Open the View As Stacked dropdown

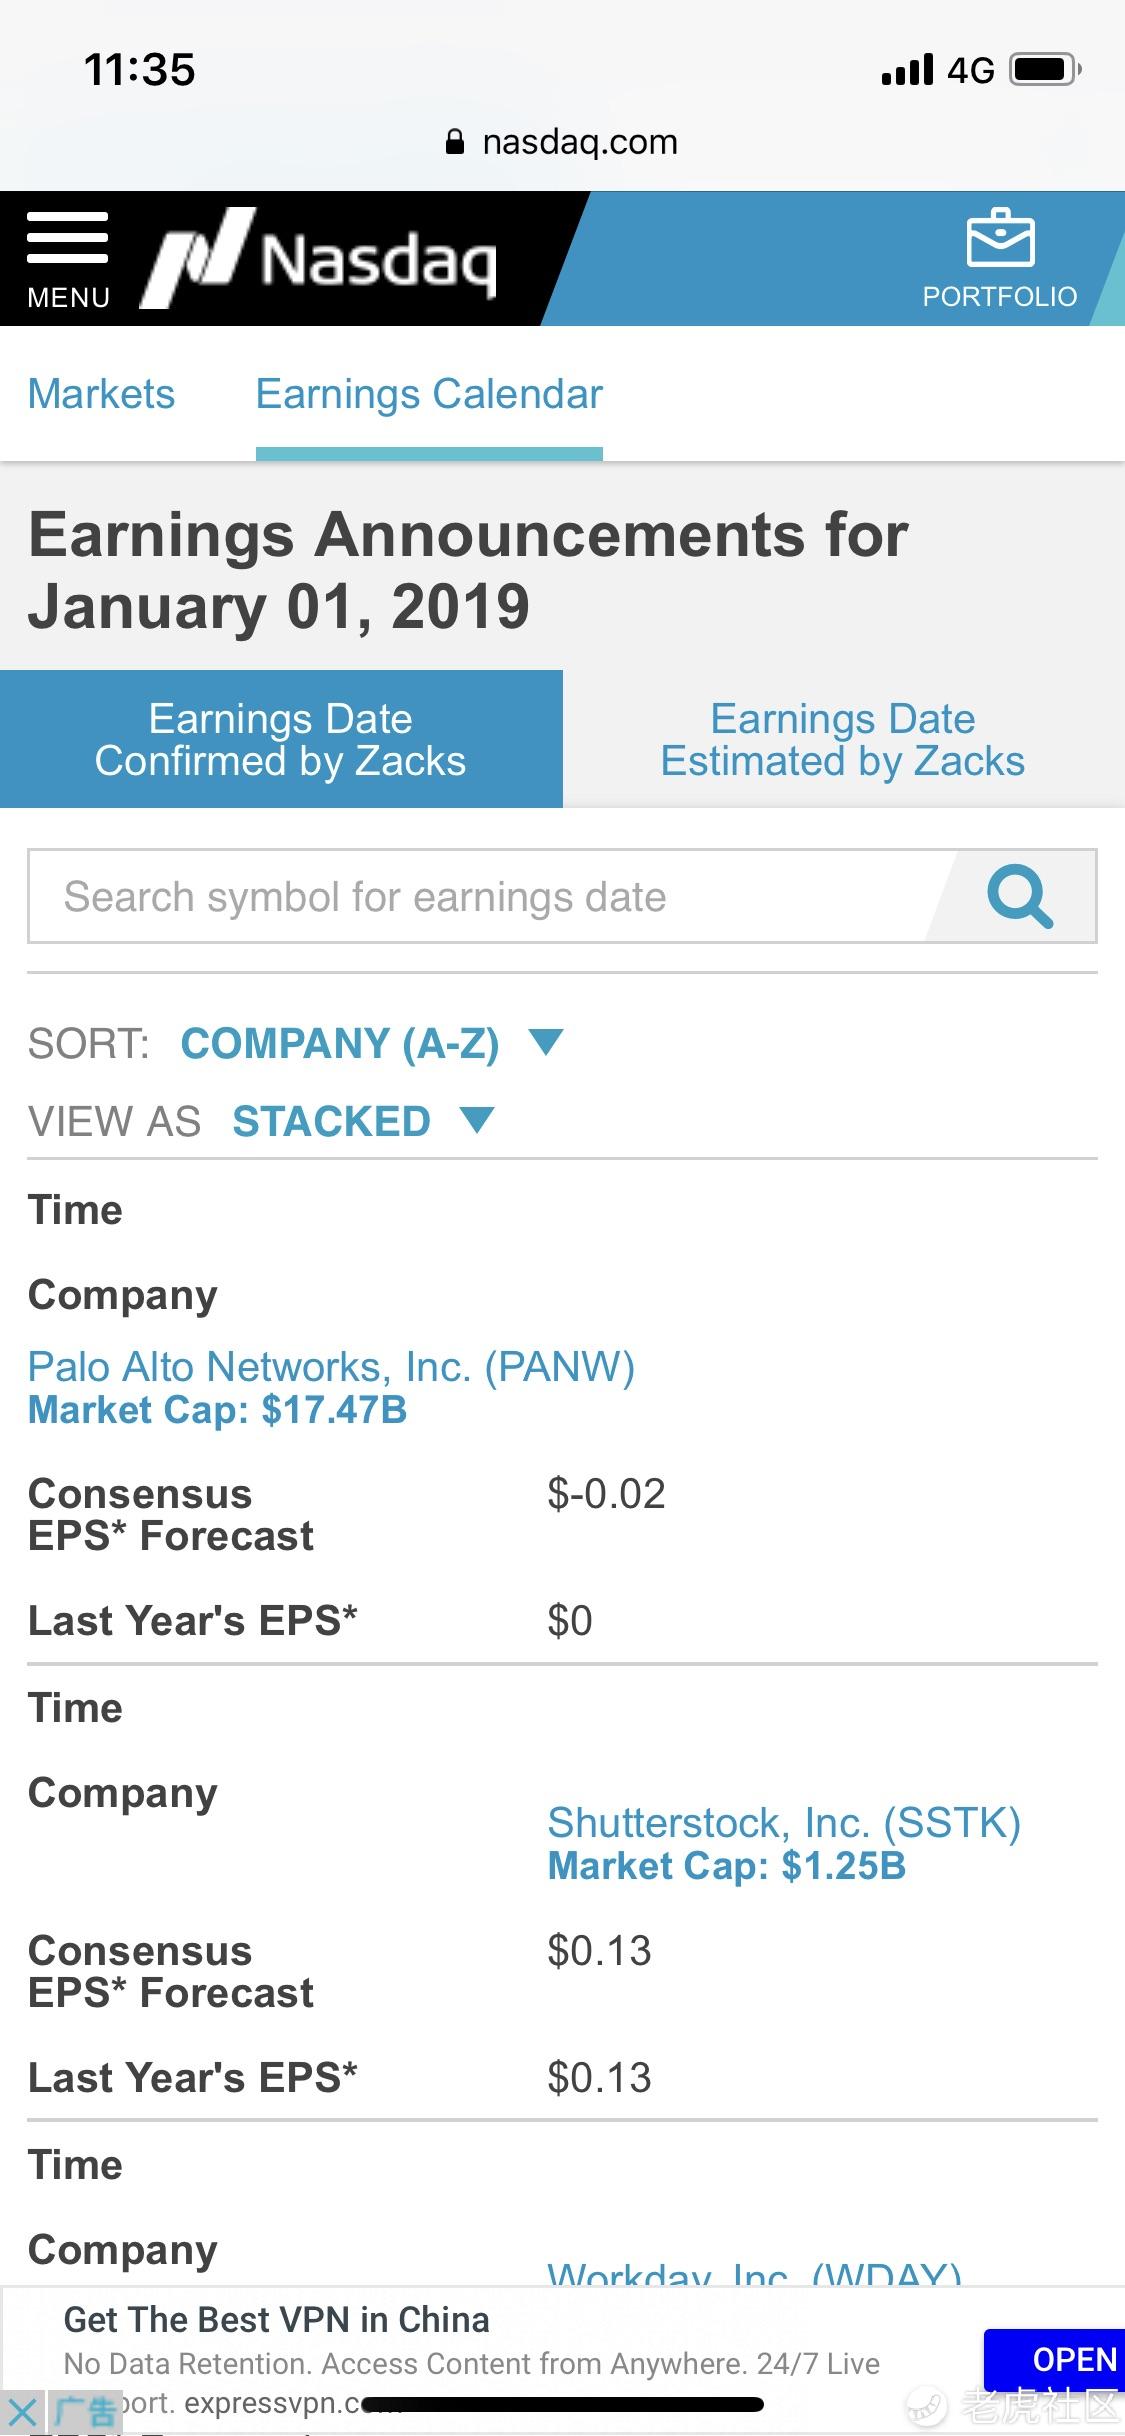click(x=332, y=1121)
